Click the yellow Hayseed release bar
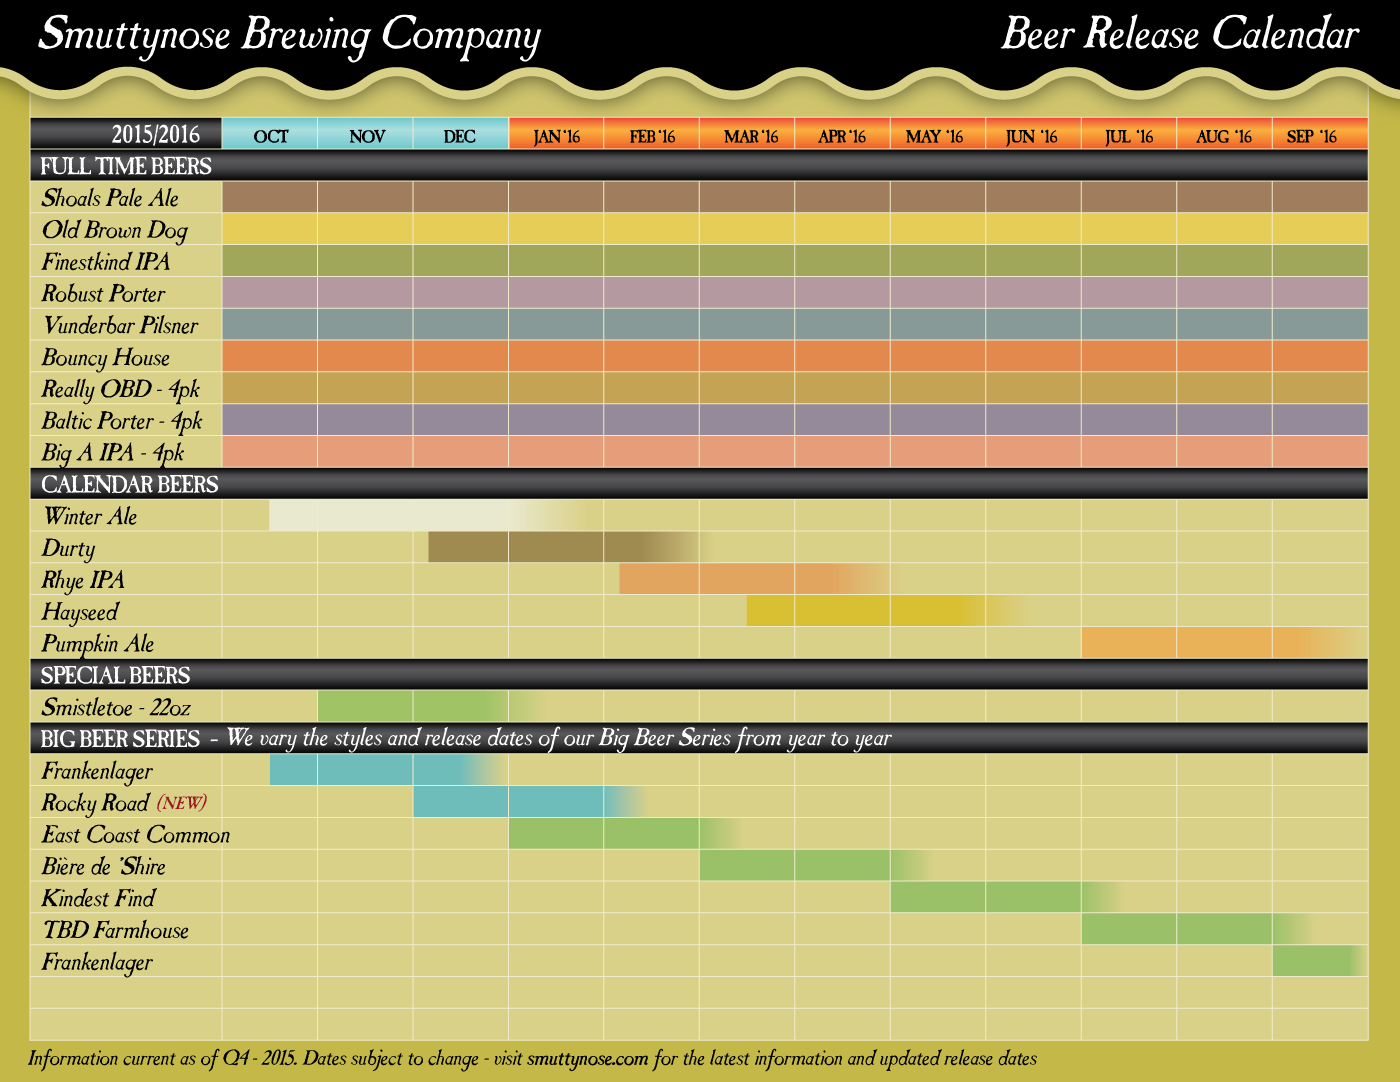1400x1082 pixels. click(886, 612)
